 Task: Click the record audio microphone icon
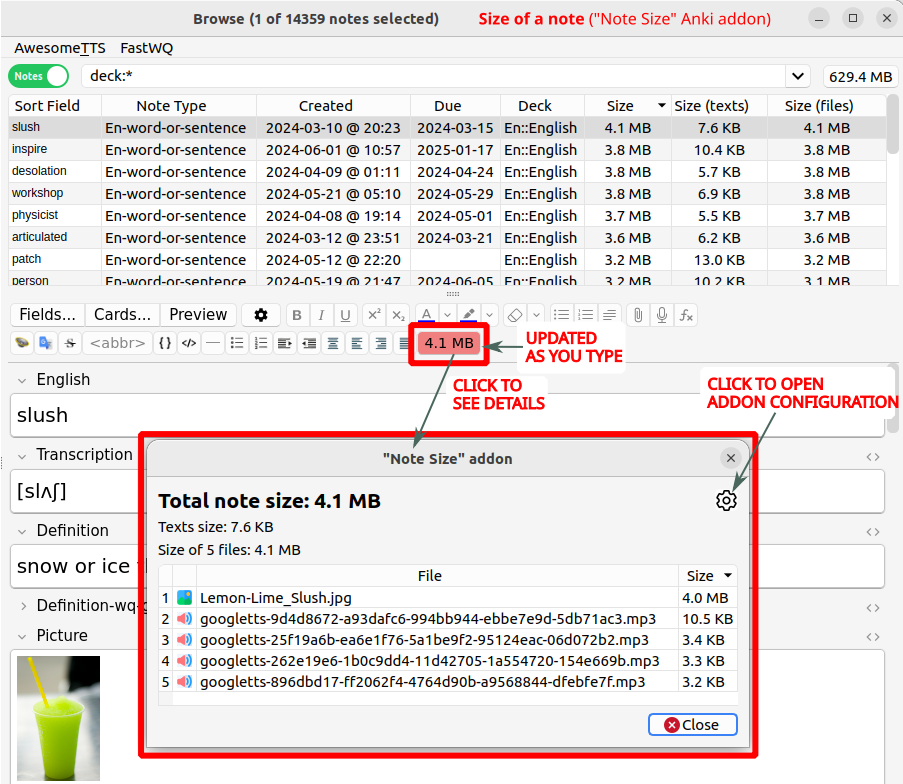661,315
